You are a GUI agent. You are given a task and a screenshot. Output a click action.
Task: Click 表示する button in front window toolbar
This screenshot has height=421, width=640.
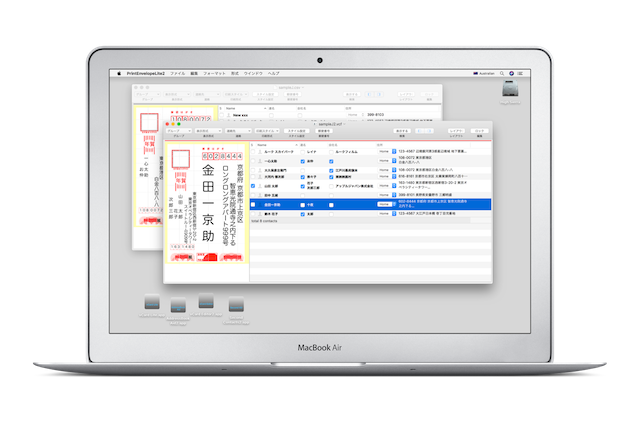tap(402, 131)
